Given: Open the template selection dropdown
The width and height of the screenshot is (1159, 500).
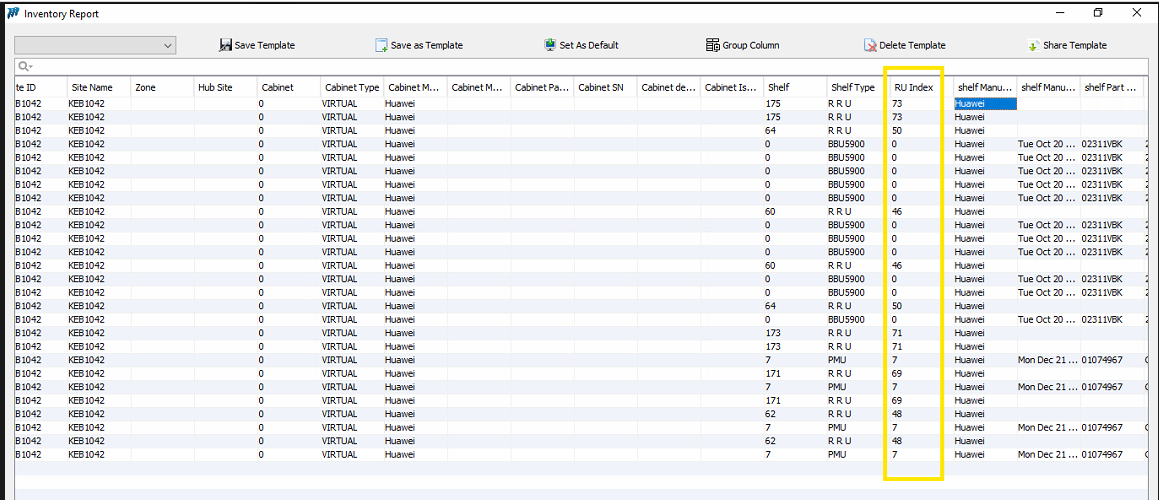Looking at the screenshot, I should click(x=167, y=45).
